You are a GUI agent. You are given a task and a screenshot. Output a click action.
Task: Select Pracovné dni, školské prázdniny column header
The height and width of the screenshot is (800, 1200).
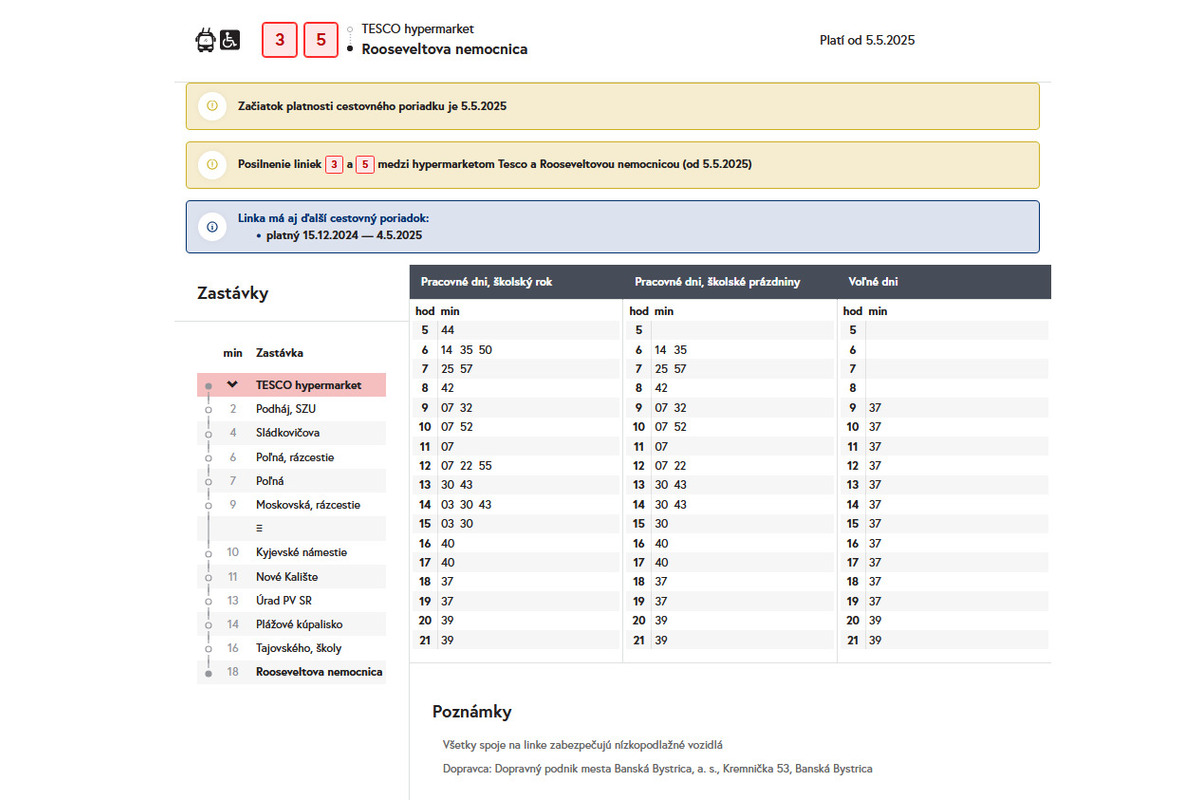point(717,282)
